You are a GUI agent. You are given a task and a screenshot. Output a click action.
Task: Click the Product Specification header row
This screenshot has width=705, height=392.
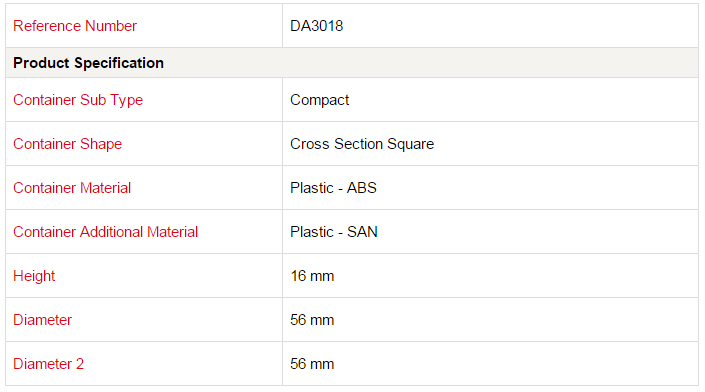(x=352, y=62)
